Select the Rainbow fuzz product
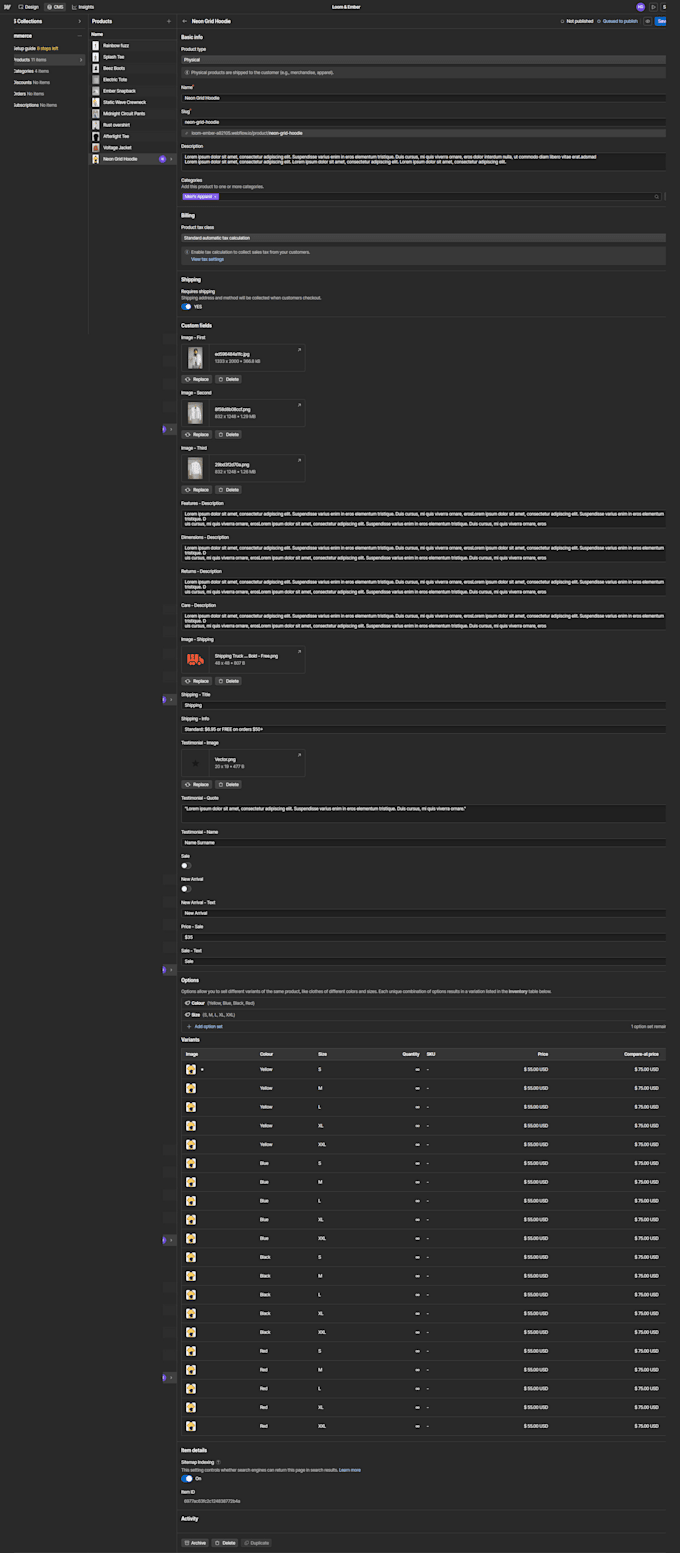Image resolution: width=680 pixels, height=1553 pixels. [x=132, y=45]
